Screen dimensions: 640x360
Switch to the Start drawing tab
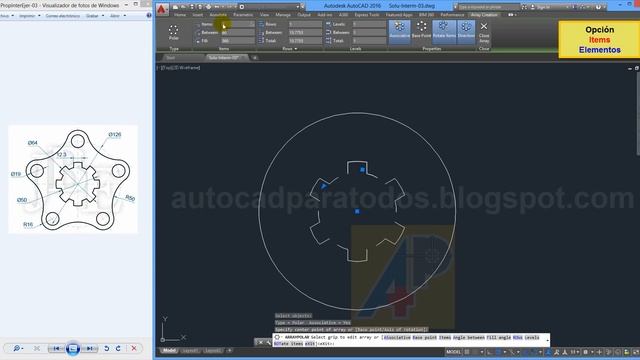pos(171,58)
